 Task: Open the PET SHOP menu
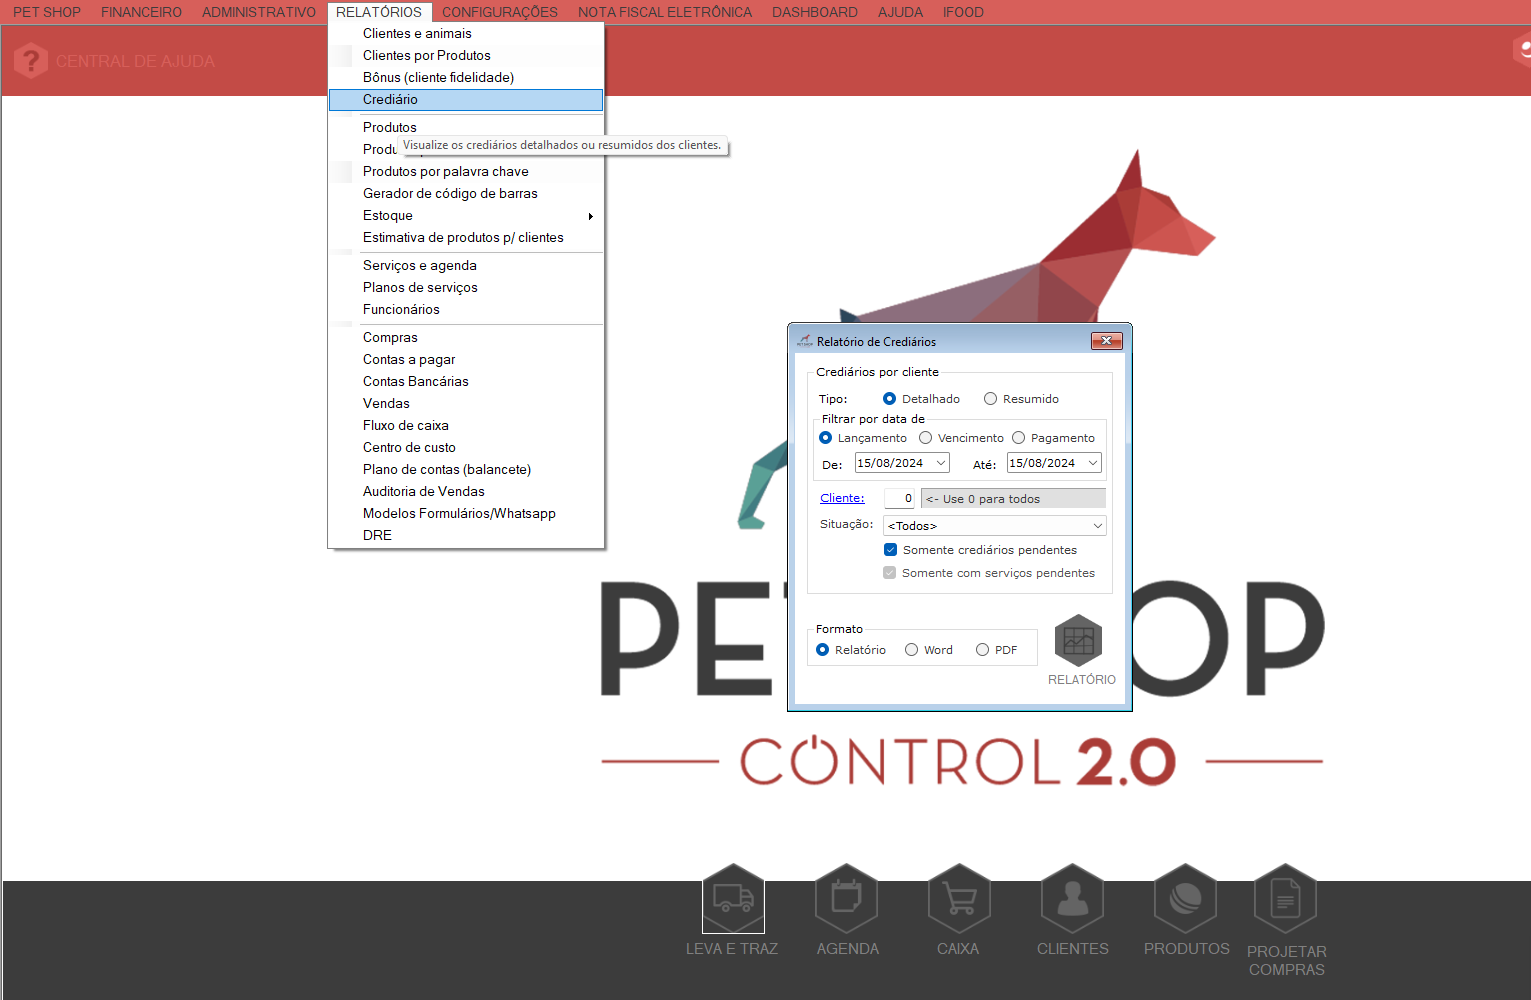coord(47,12)
